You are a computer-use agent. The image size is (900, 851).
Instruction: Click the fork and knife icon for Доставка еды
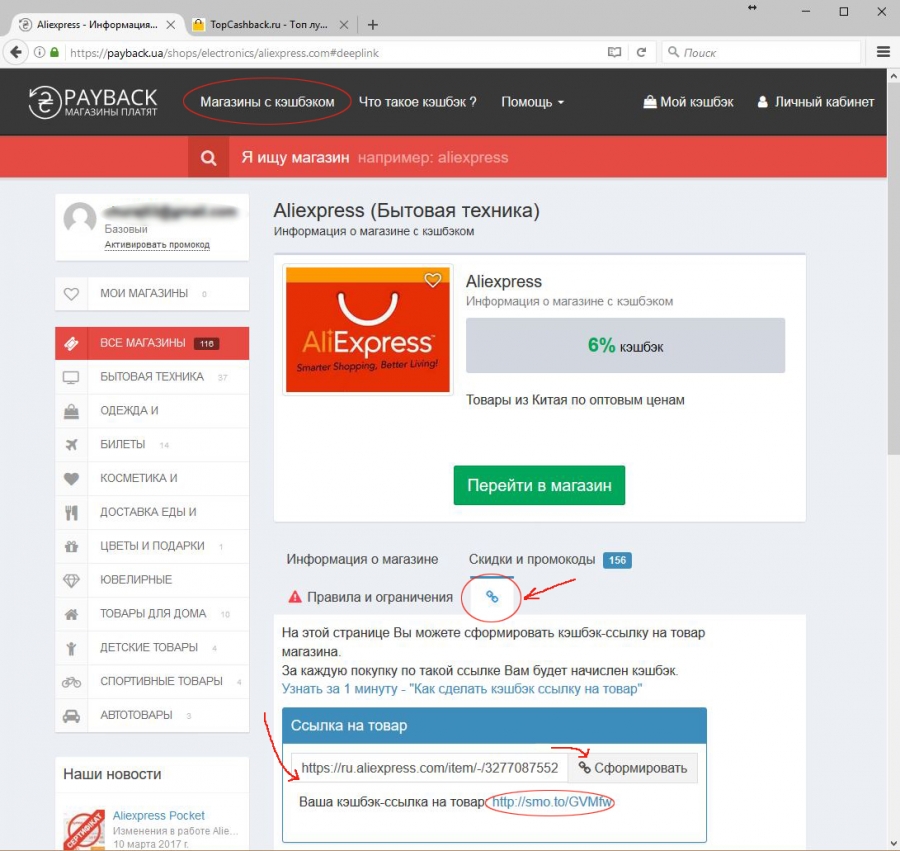tap(71, 512)
